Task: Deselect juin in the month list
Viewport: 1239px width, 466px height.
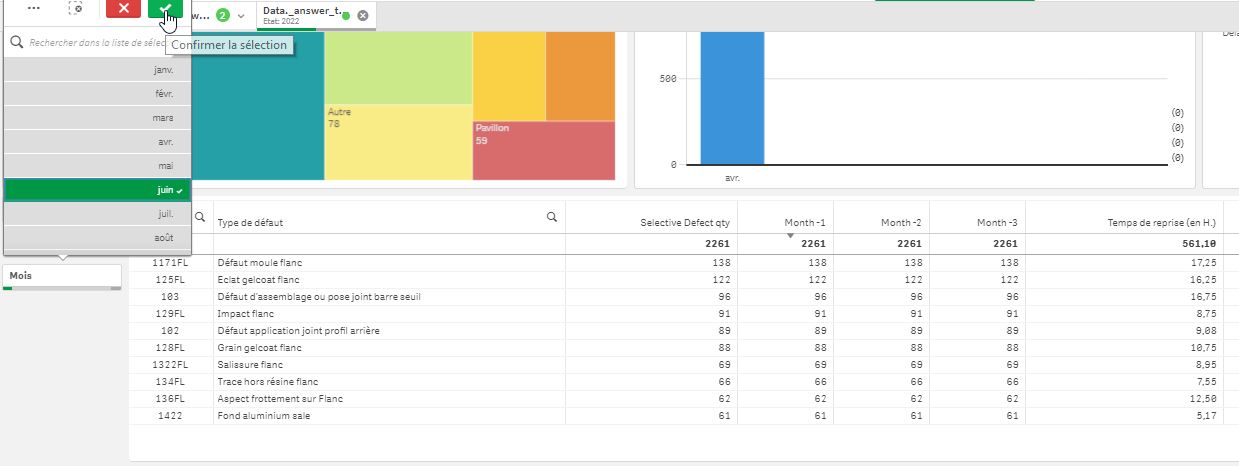Action: (x=90, y=190)
